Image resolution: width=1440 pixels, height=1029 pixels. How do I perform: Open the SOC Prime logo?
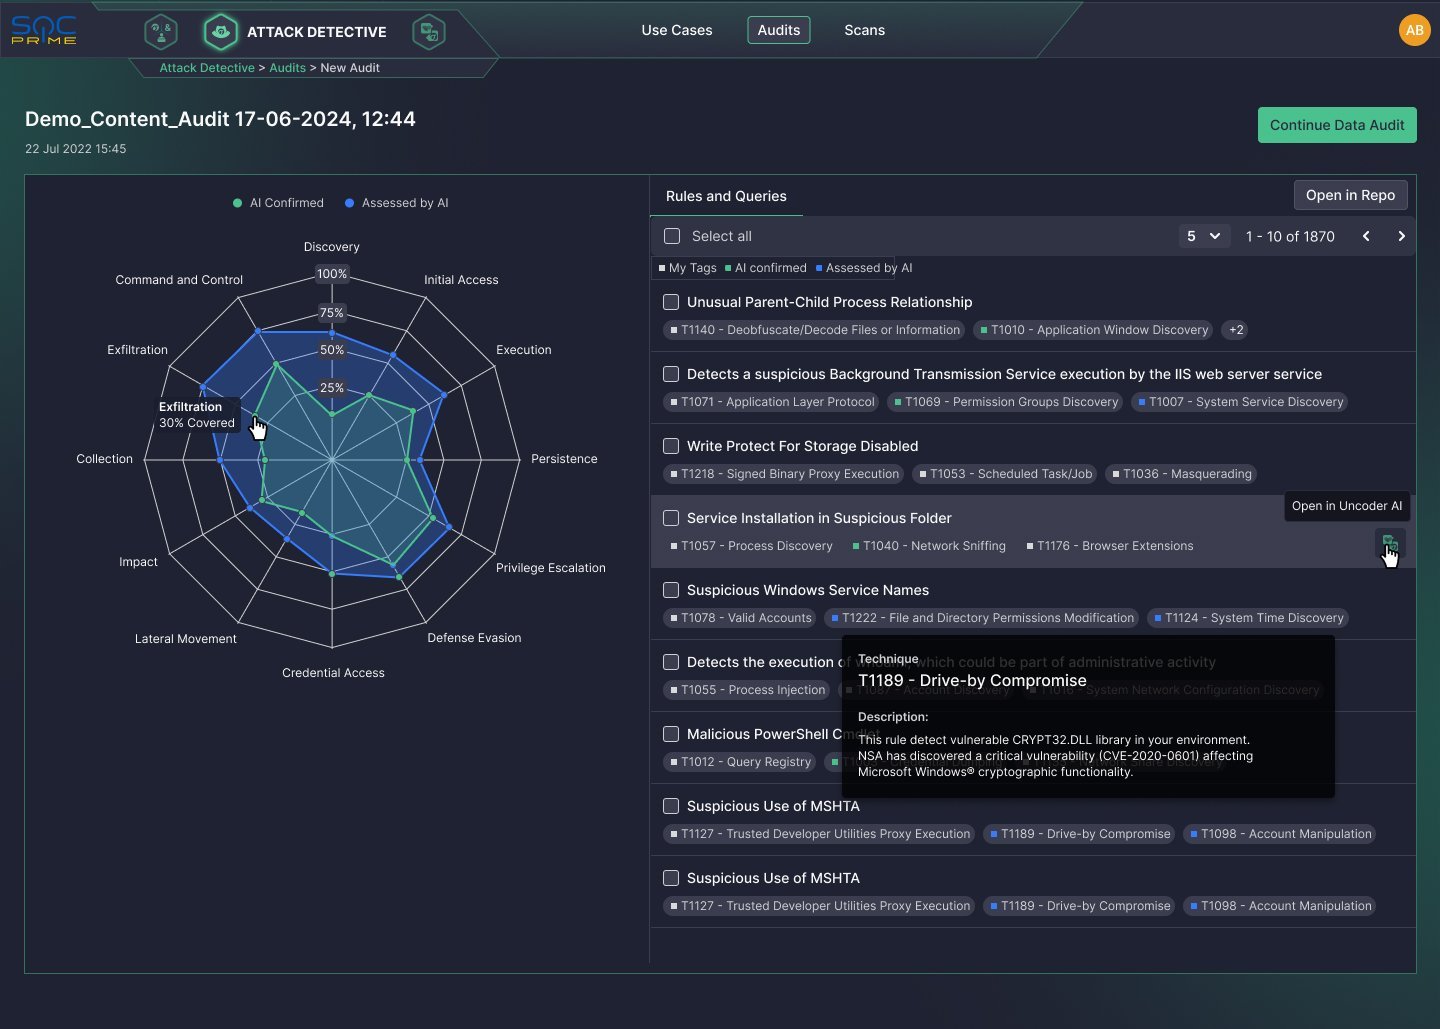[44, 30]
